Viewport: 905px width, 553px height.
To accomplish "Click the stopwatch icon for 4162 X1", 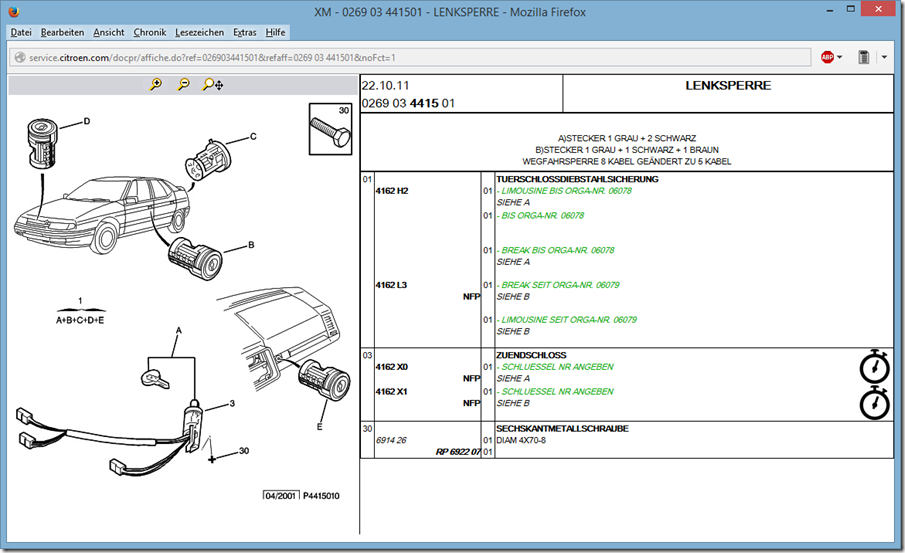I will coord(874,402).
